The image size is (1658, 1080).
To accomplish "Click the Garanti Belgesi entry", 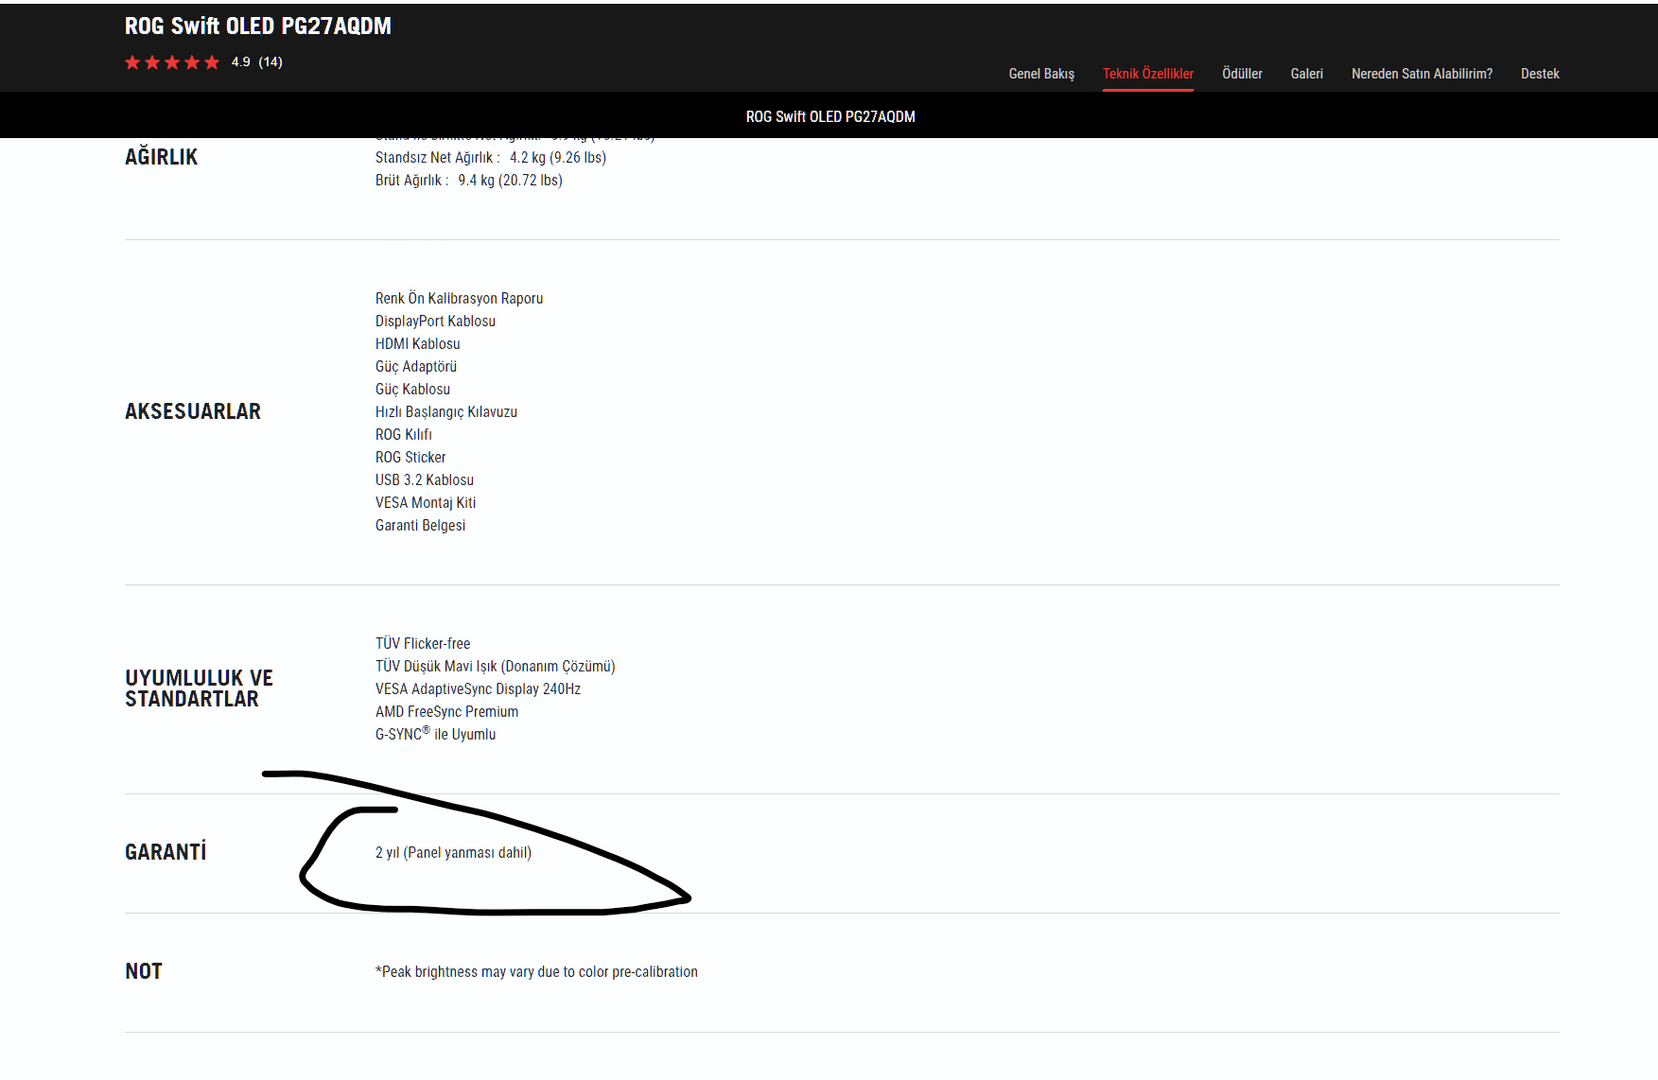I will coord(420,525).
